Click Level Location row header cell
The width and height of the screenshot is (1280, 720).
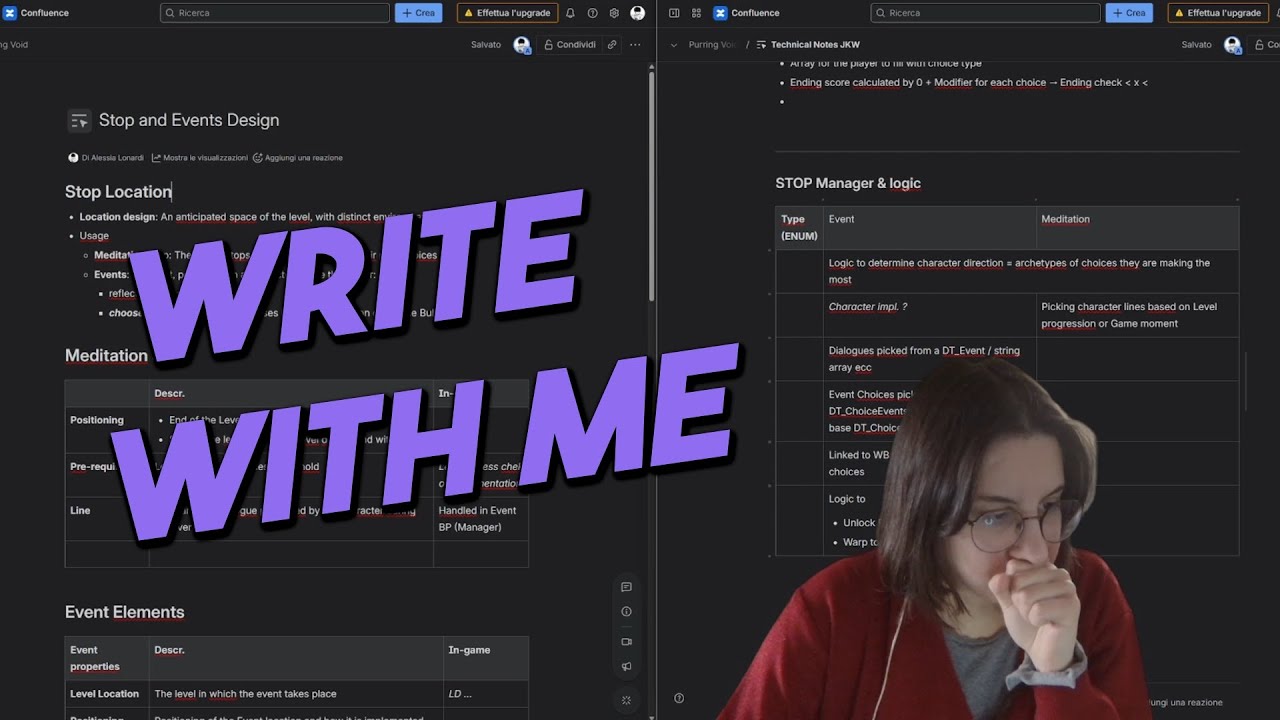click(x=106, y=694)
